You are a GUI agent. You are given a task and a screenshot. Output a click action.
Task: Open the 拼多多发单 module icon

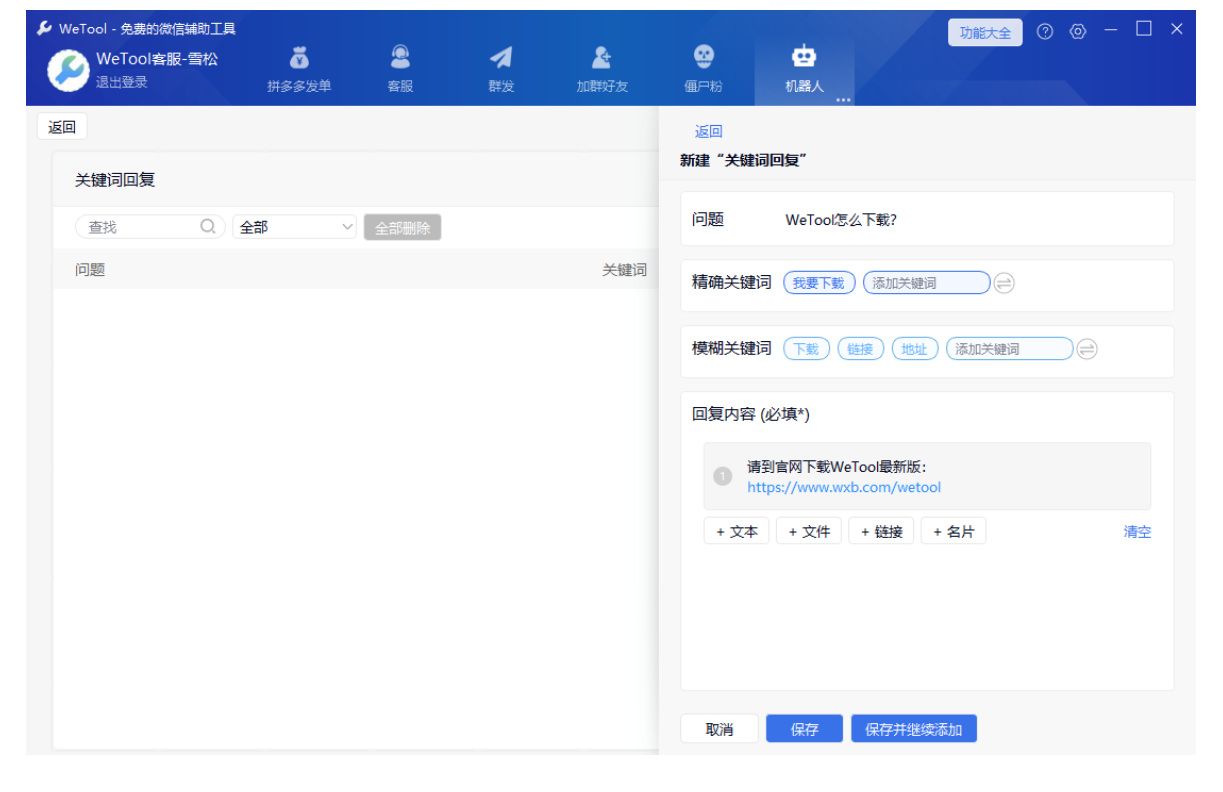pyautogui.click(x=298, y=58)
